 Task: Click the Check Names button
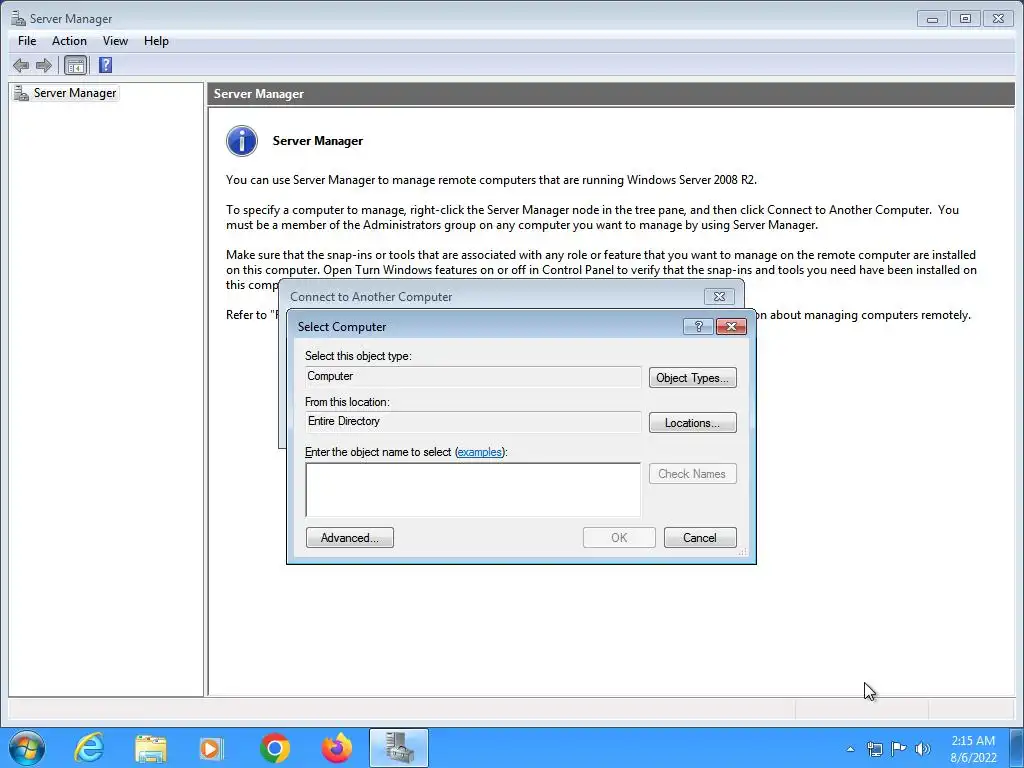coord(692,473)
